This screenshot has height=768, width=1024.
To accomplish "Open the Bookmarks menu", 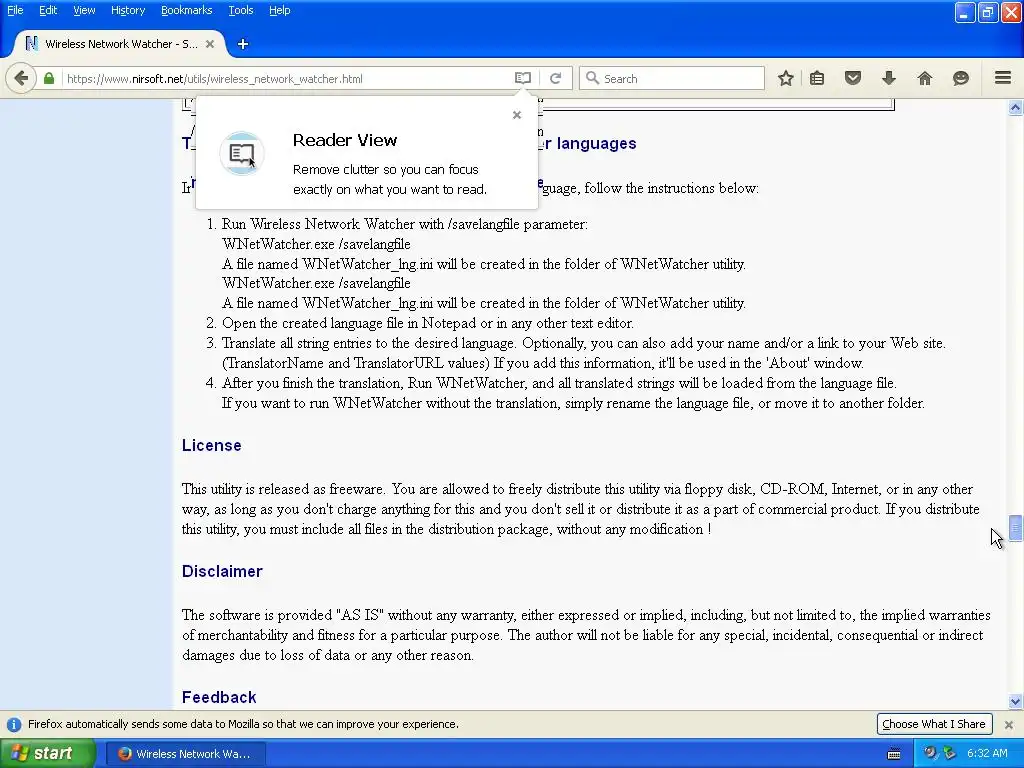I will click(186, 10).
